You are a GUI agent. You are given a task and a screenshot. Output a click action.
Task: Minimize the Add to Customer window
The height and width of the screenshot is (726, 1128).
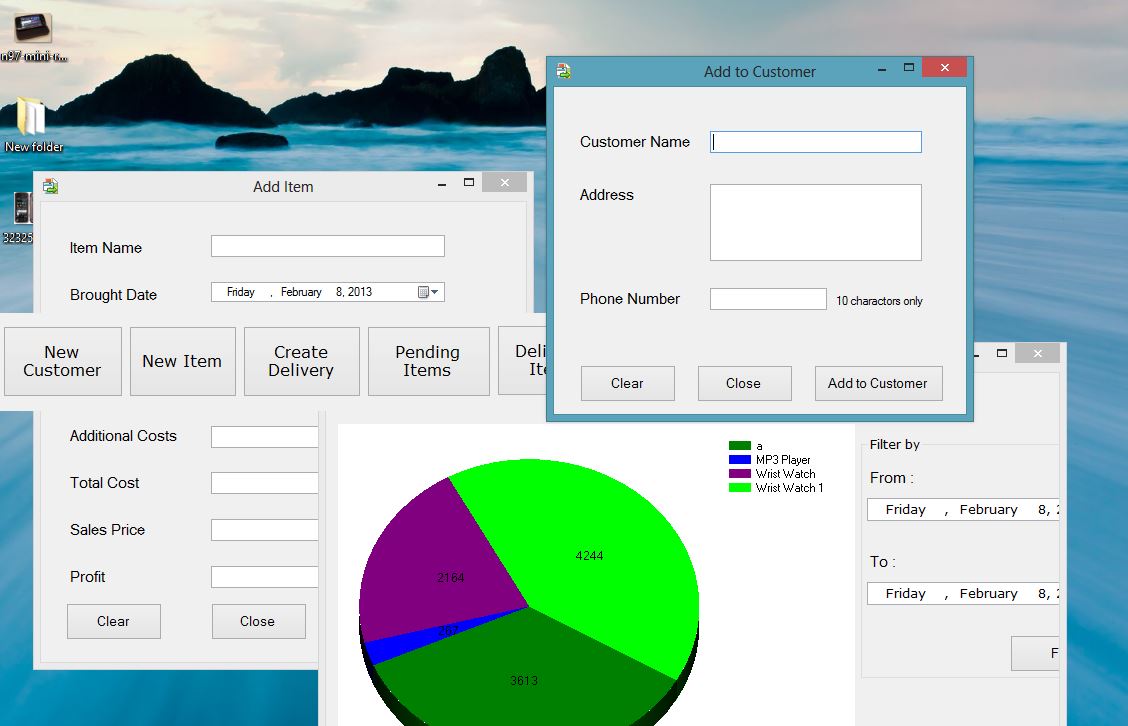[x=882, y=69]
